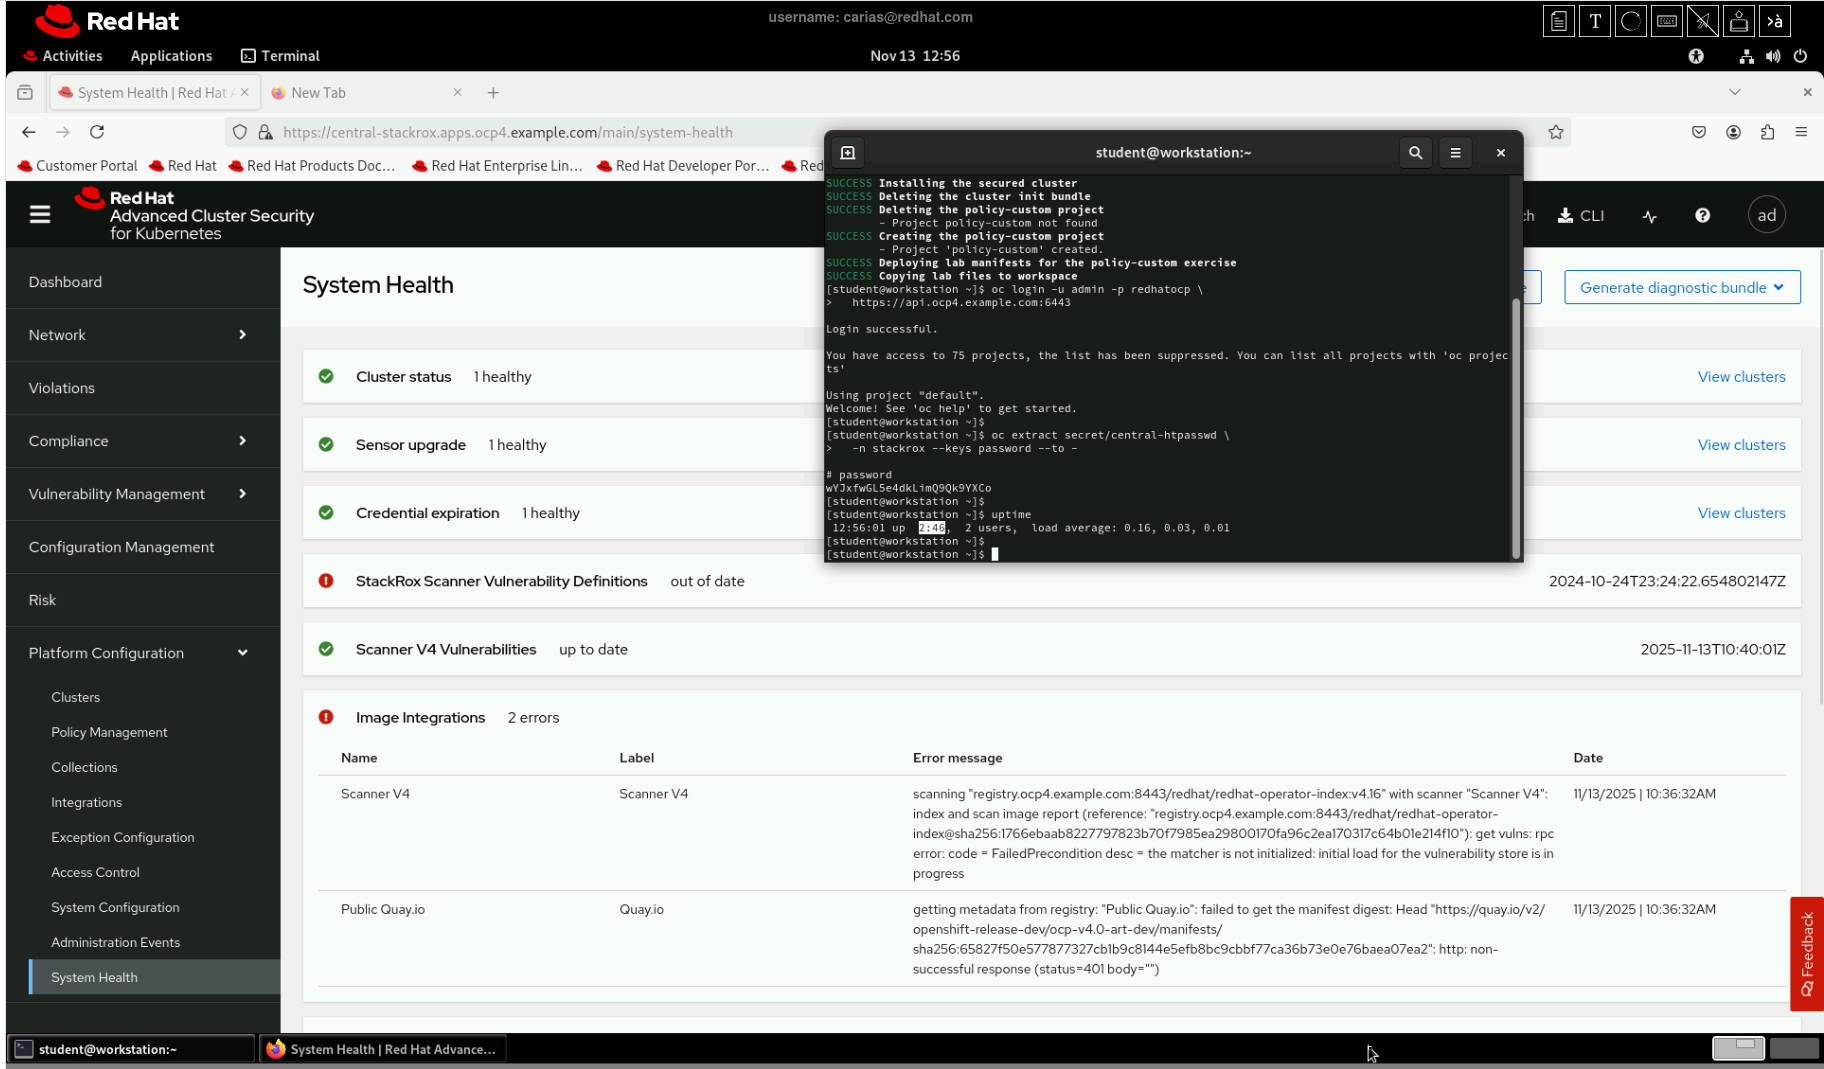Image resolution: width=1824 pixels, height=1069 pixels.
Task: Open the Generate diagnostic bundle dropdown
Action: point(1682,287)
